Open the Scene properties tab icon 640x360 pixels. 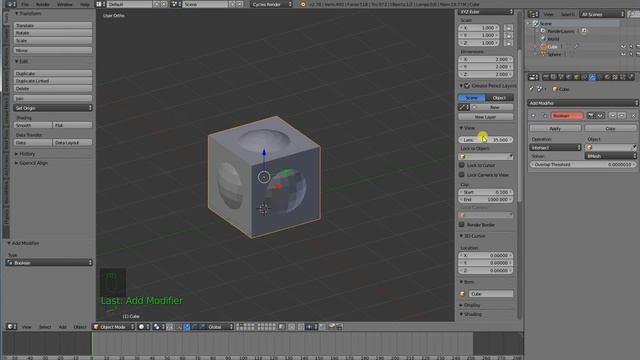pyautogui.click(x=561, y=77)
